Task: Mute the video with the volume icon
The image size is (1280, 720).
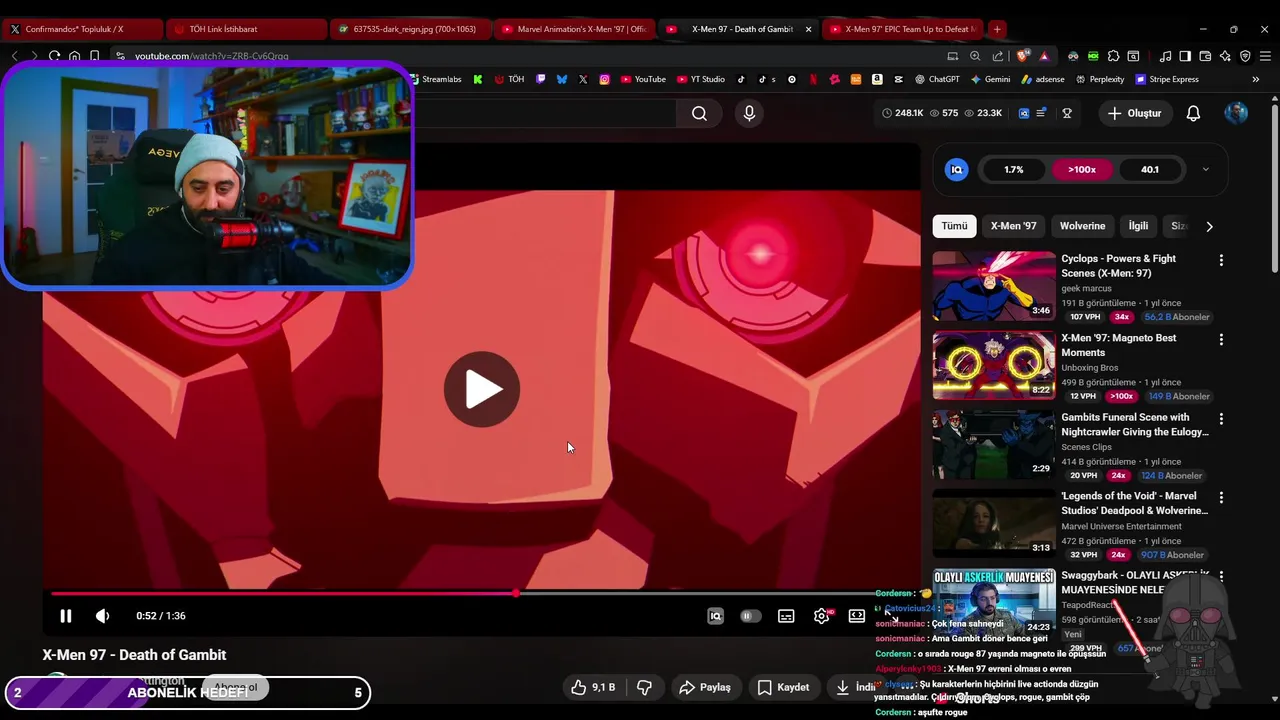Action: coord(102,616)
